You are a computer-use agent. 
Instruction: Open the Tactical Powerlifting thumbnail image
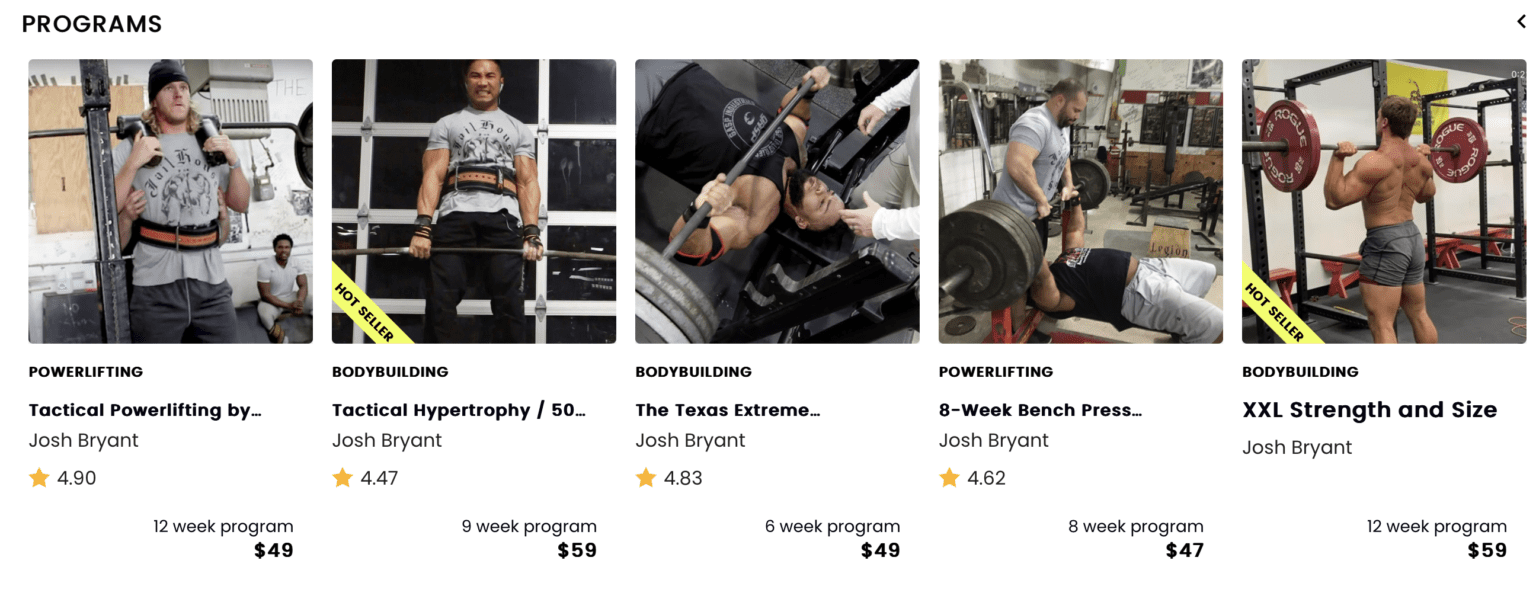coord(170,200)
